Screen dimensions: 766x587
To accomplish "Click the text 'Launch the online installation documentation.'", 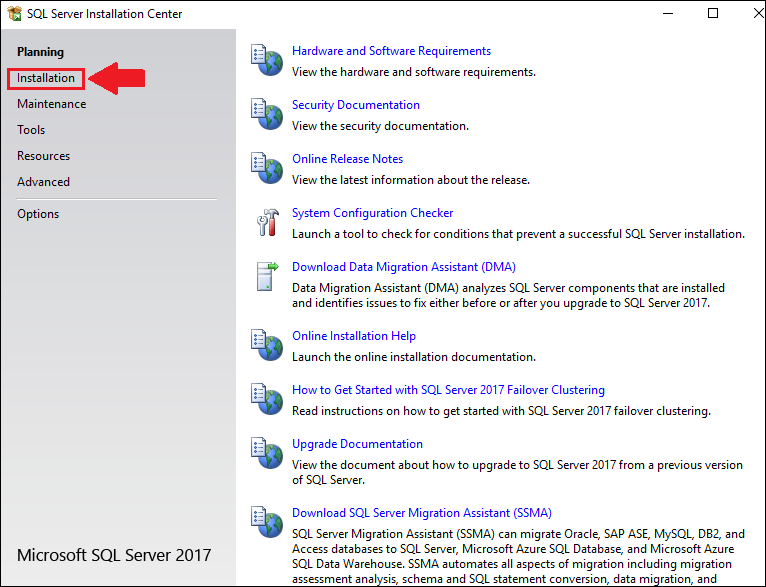I will pyautogui.click(x=414, y=357).
